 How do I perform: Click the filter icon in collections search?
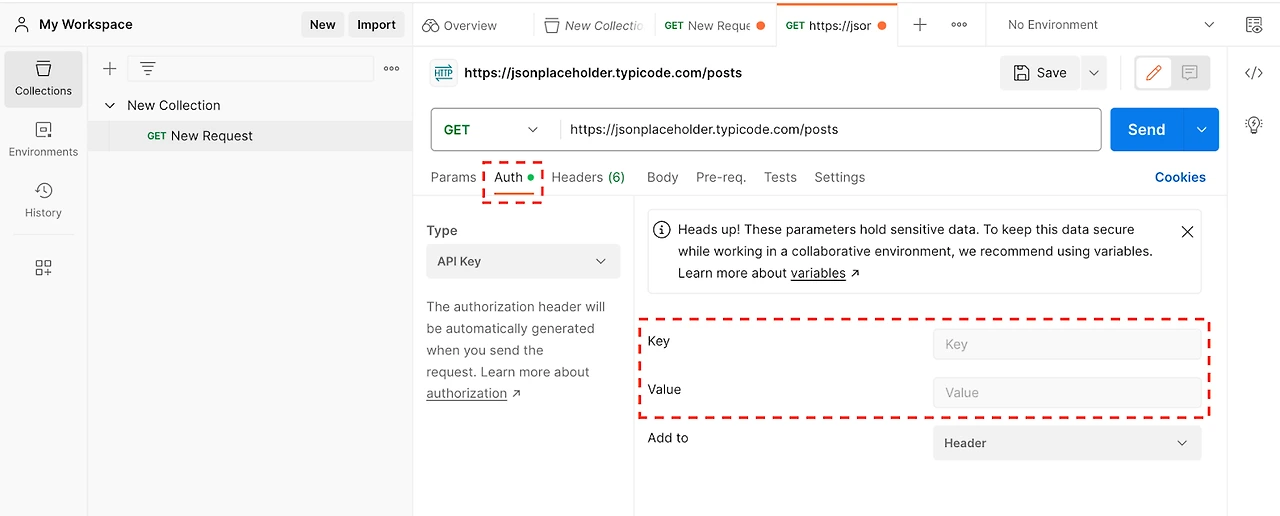tap(148, 68)
